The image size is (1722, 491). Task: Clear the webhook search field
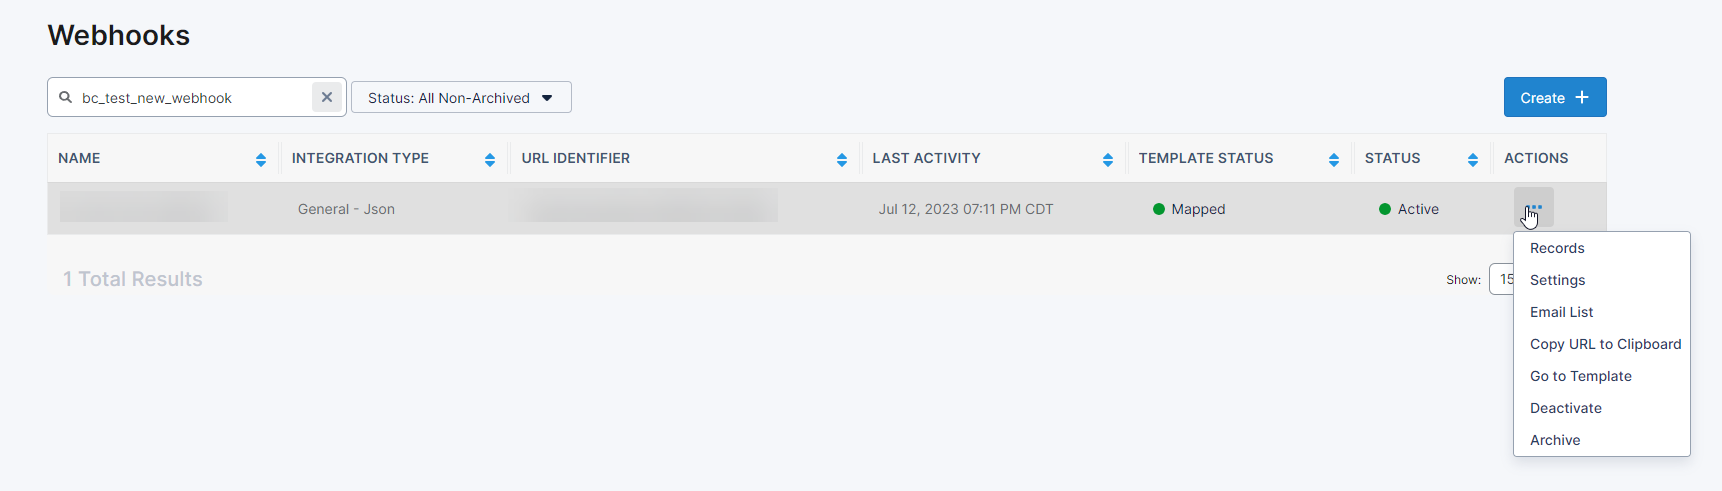tap(327, 97)
